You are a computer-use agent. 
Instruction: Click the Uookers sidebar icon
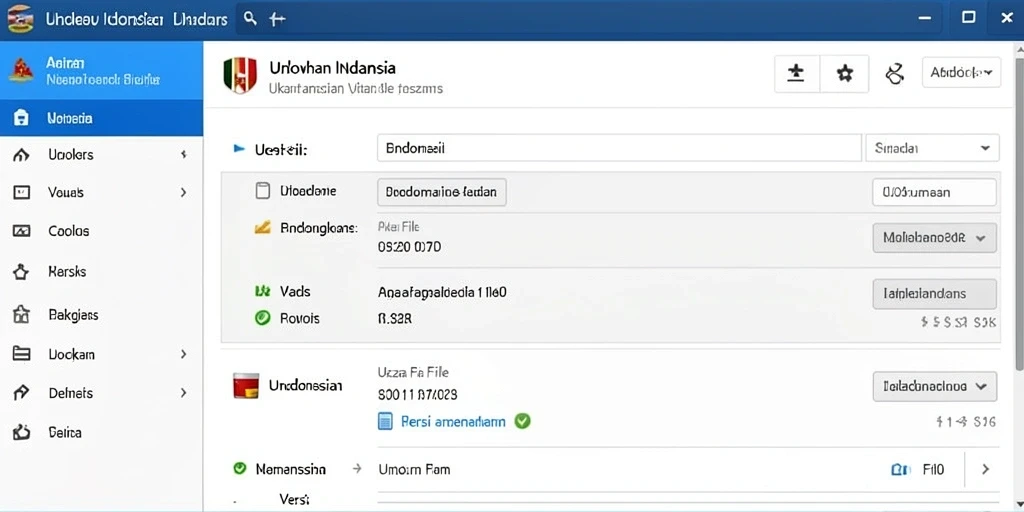22,155
